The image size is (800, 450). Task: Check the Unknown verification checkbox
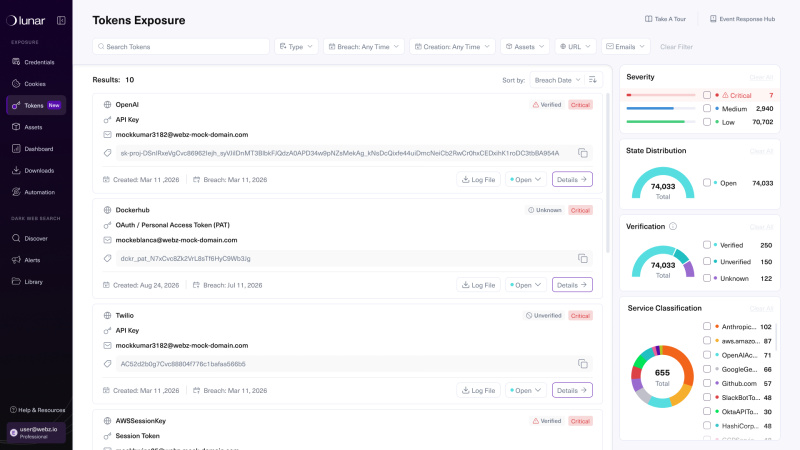pyautogui.click(x=707, y=278)
